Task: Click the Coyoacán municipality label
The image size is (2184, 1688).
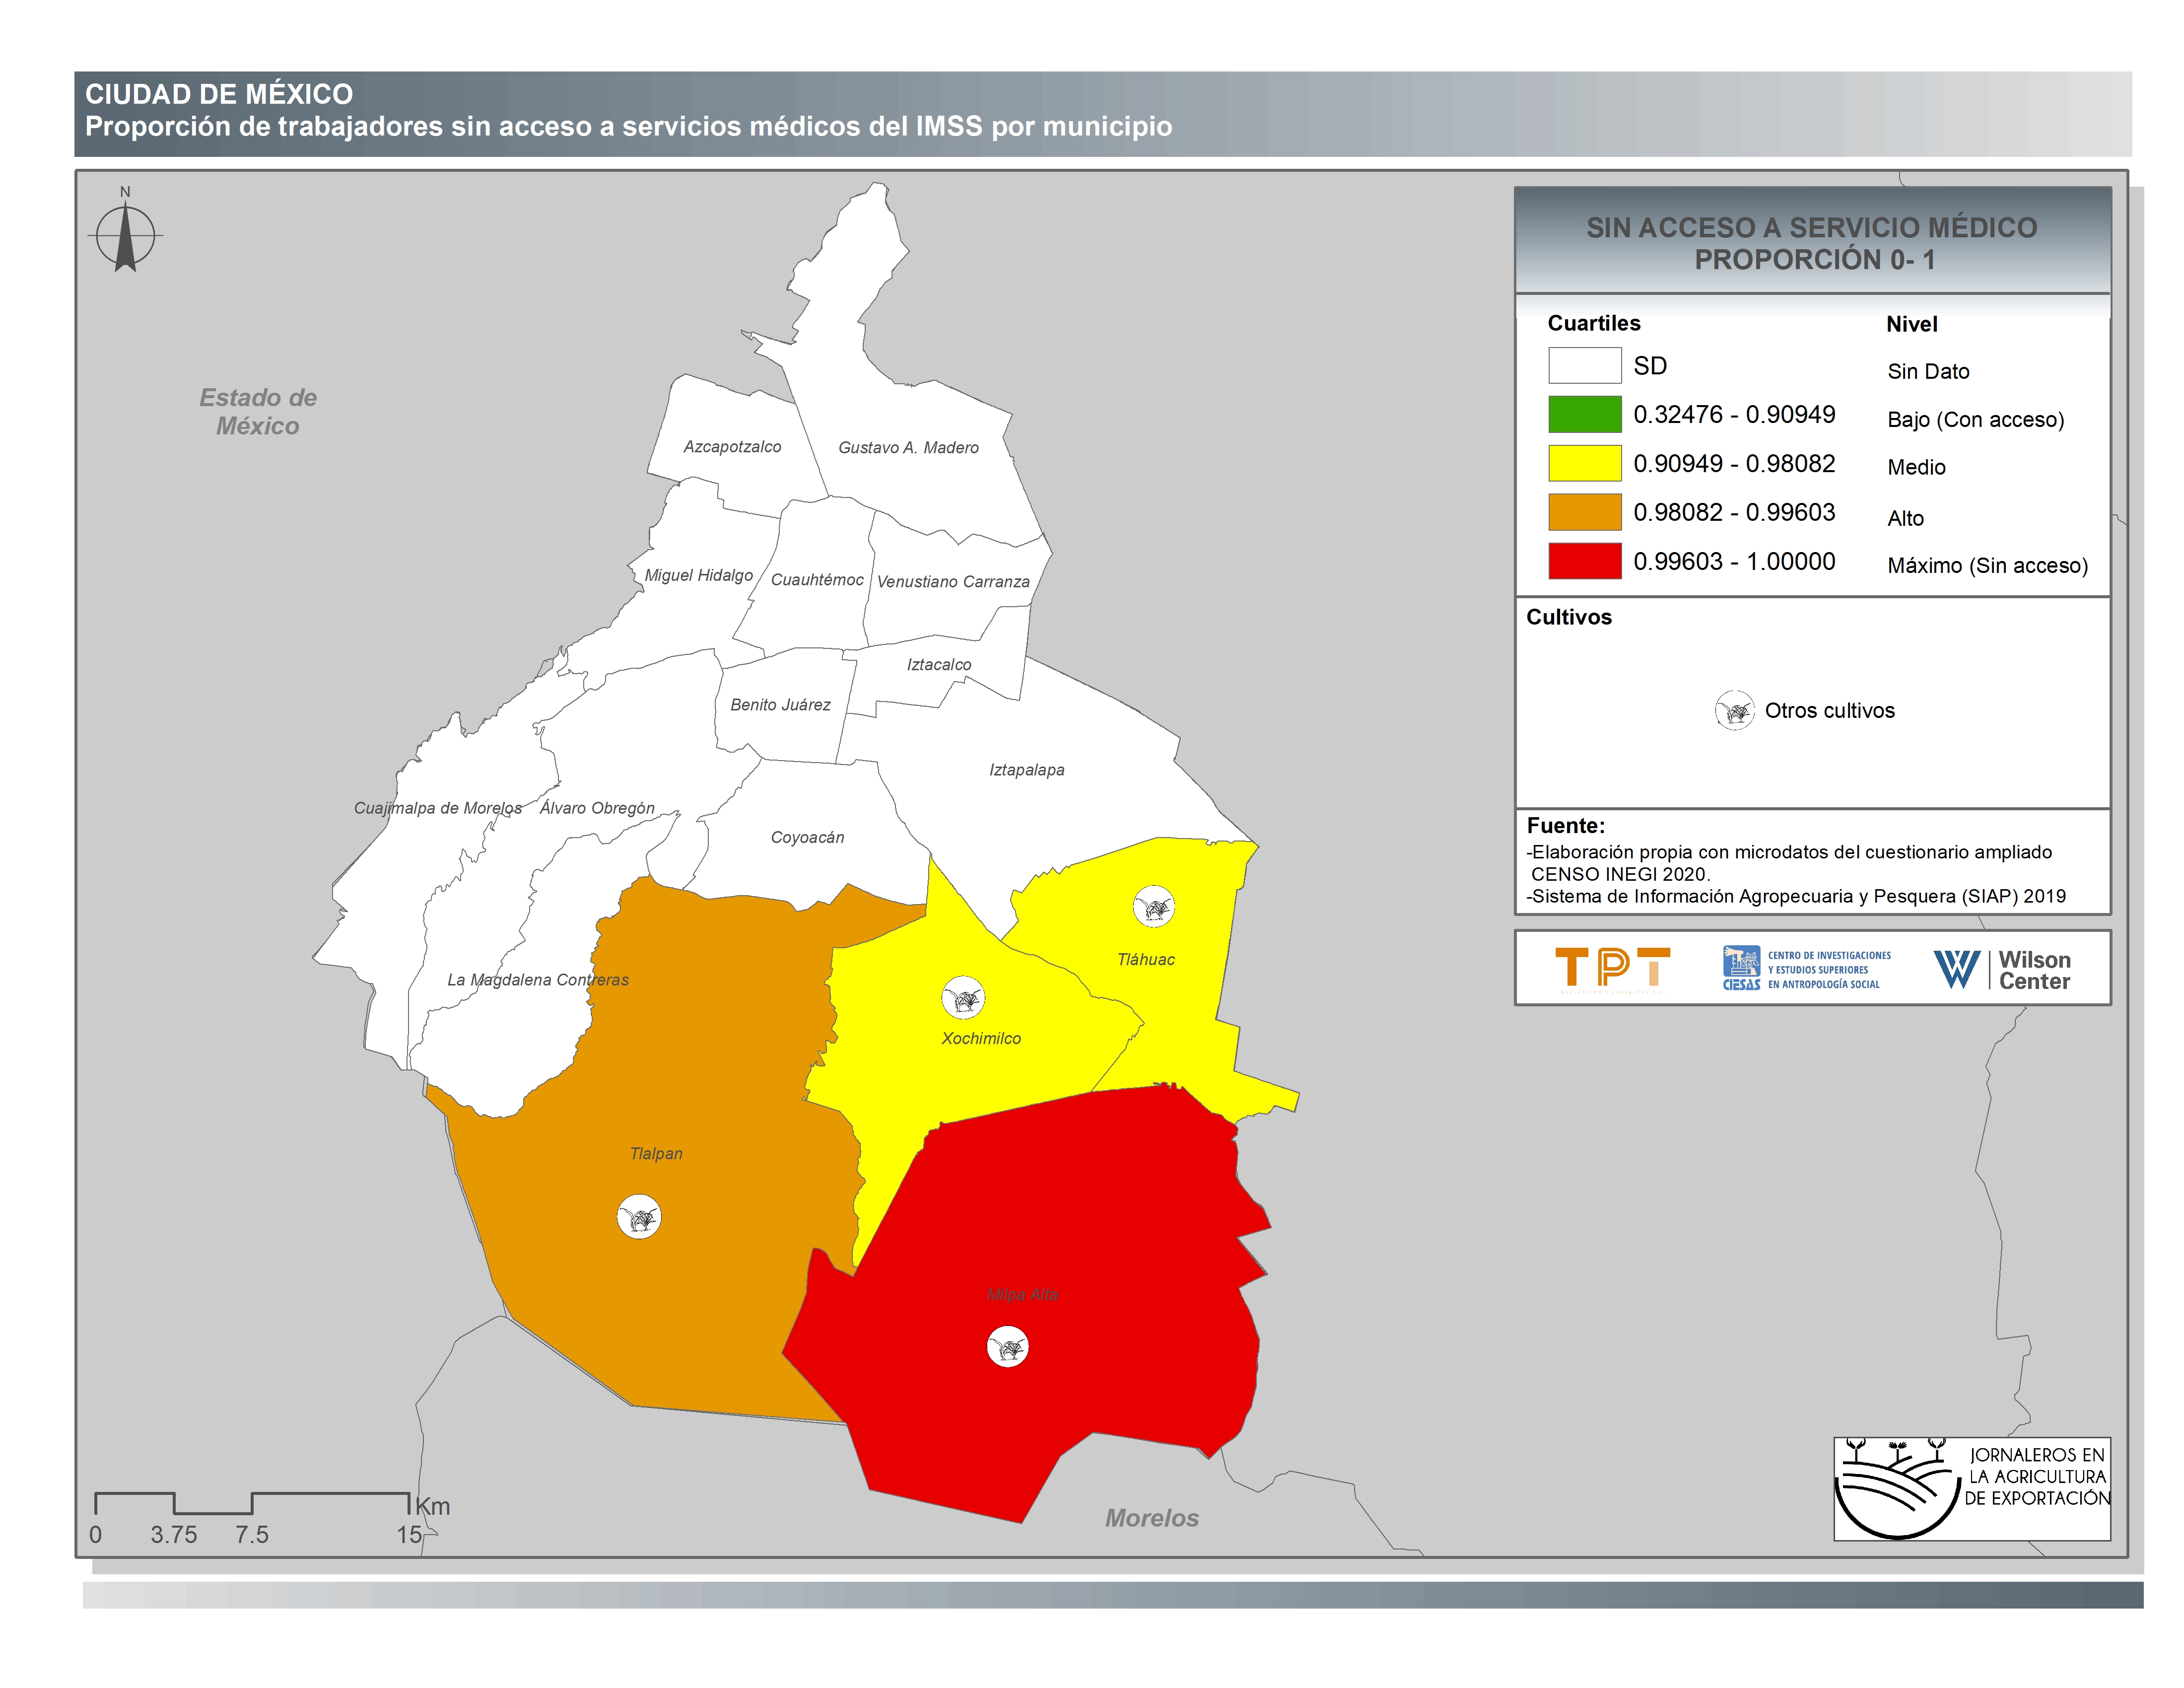Action: (807, 838)
